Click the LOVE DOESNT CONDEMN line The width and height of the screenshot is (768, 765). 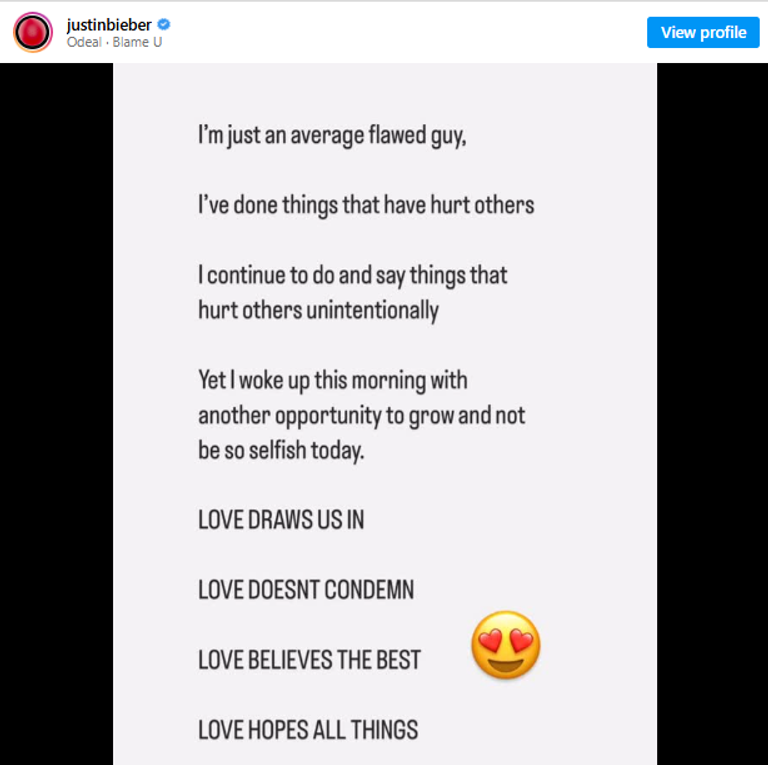point(306,590)
